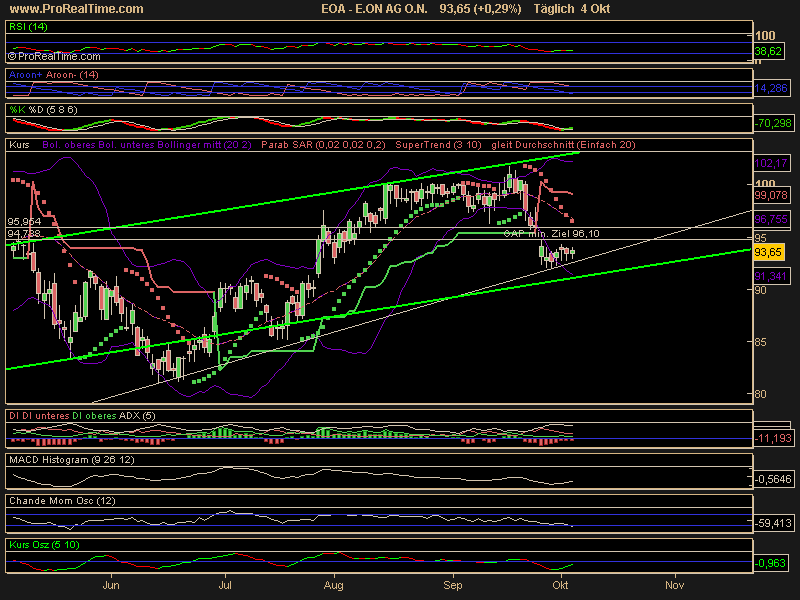Viewport: 800px width, 600px height.
Task: Select the gleit Durchschnitt (Einfach 20) legend
Action: [563, 145]
